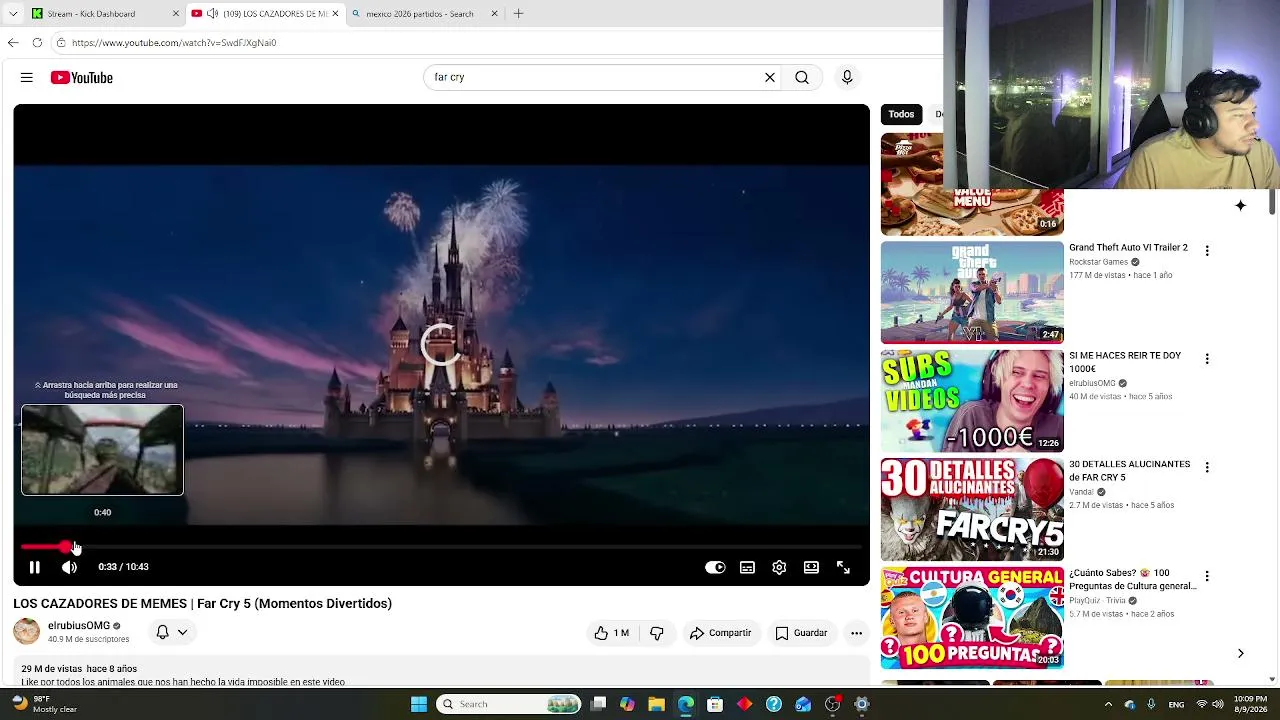
Task: Focus the YouTube search box
Action: point(595,77)
